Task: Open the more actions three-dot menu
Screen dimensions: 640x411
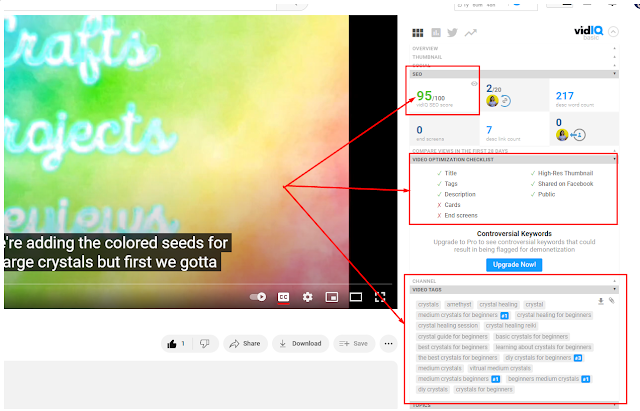Action: pos(388,344)
